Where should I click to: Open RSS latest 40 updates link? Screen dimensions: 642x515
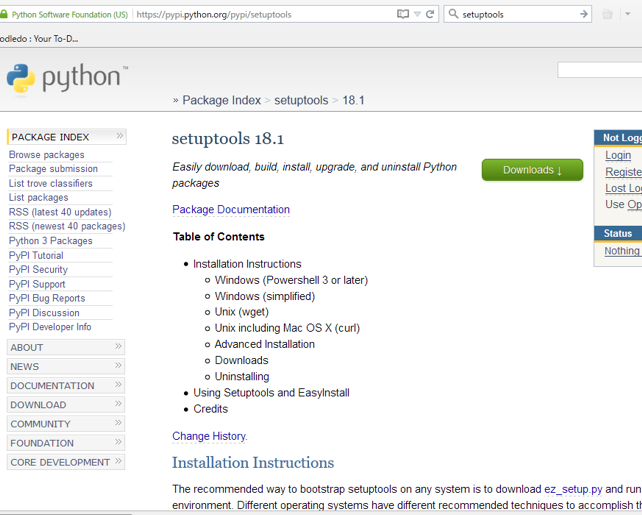60,212
